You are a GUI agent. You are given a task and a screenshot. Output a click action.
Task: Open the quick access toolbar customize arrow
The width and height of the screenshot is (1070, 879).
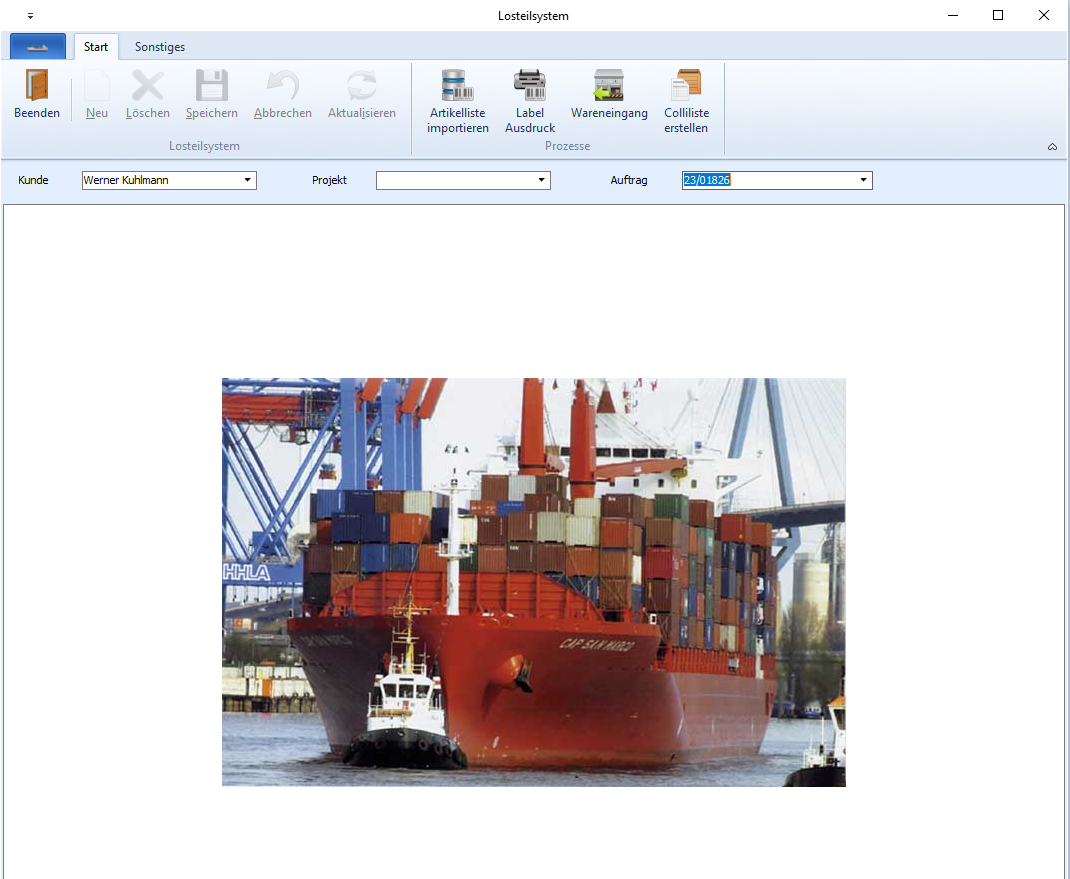pos(30,16)
